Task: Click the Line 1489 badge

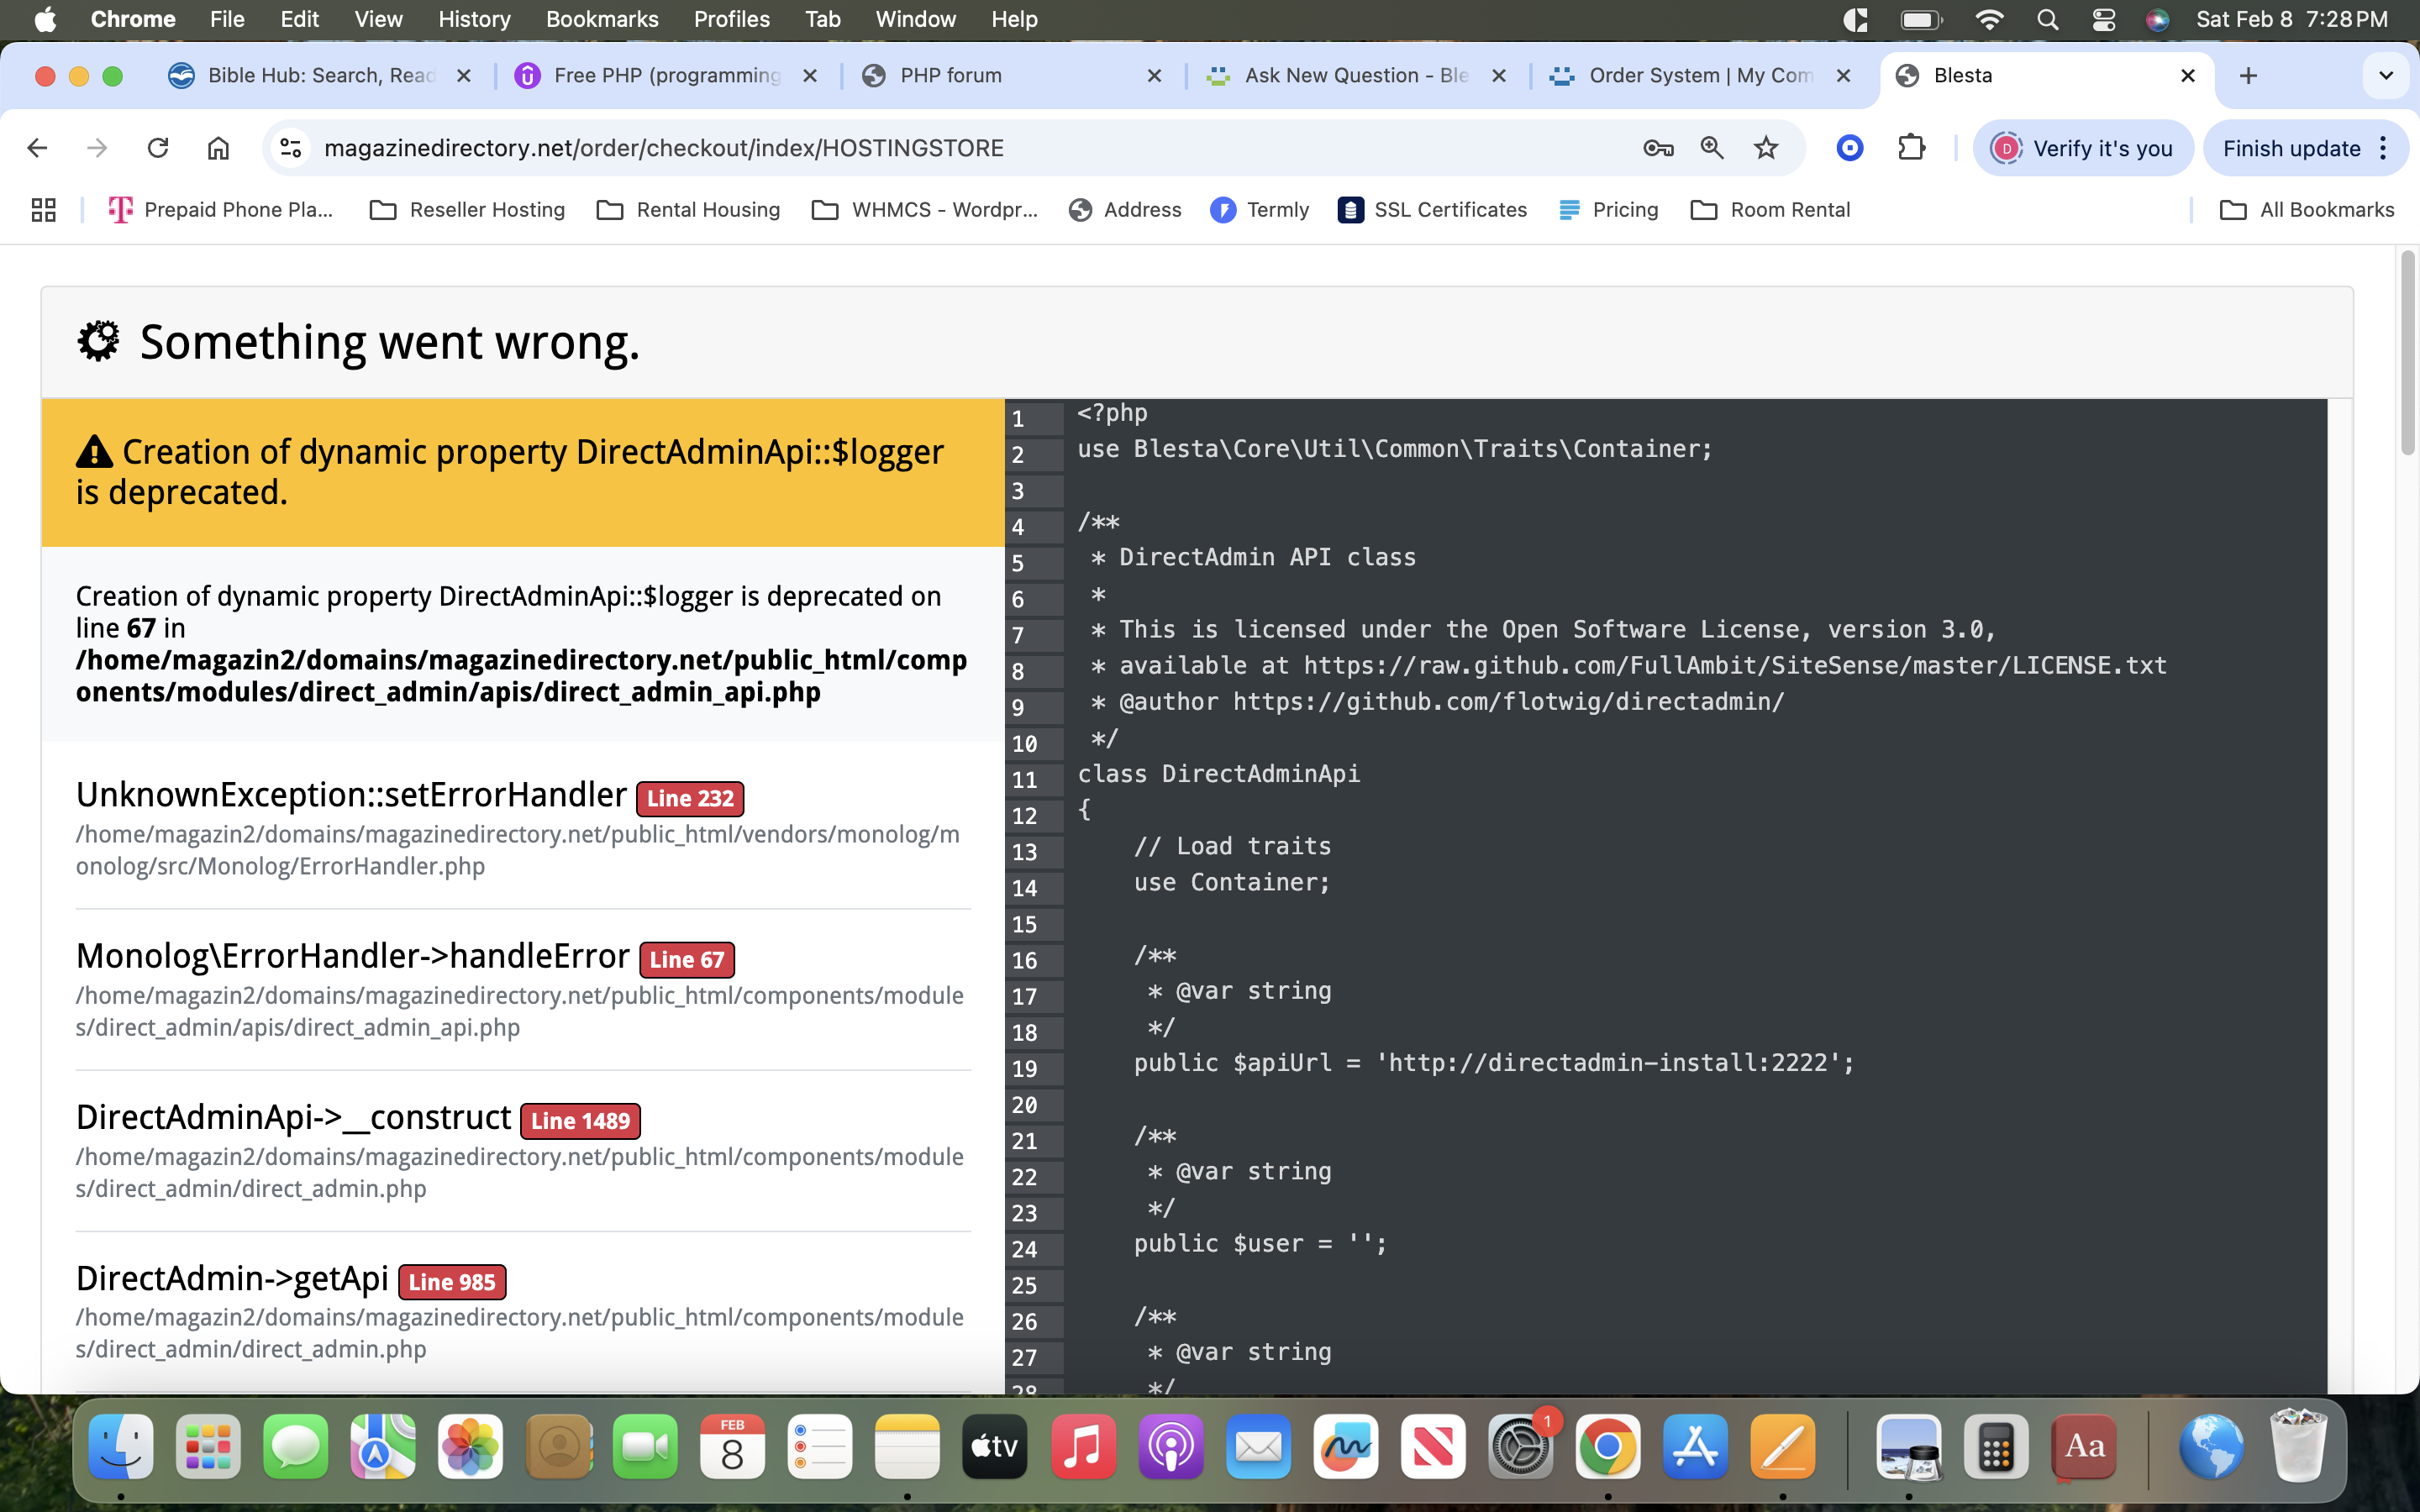Action: pos(580,1121)
